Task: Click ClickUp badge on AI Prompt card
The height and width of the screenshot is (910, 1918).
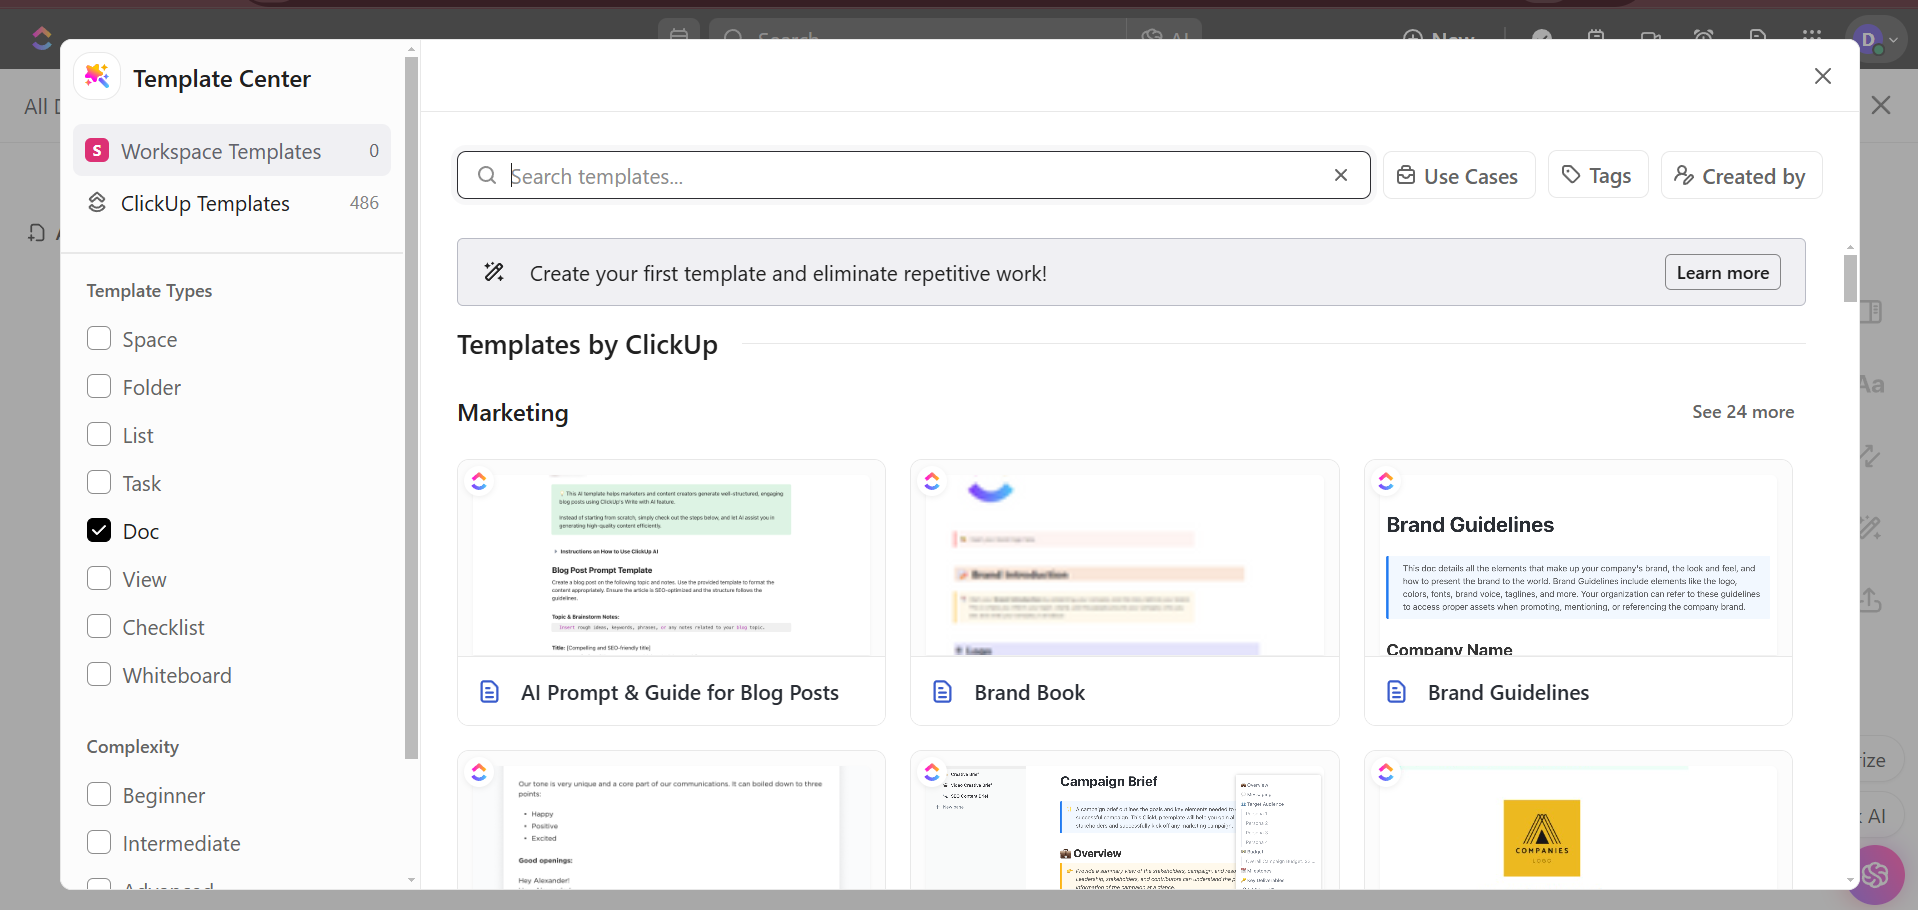Action: (479, 481)
